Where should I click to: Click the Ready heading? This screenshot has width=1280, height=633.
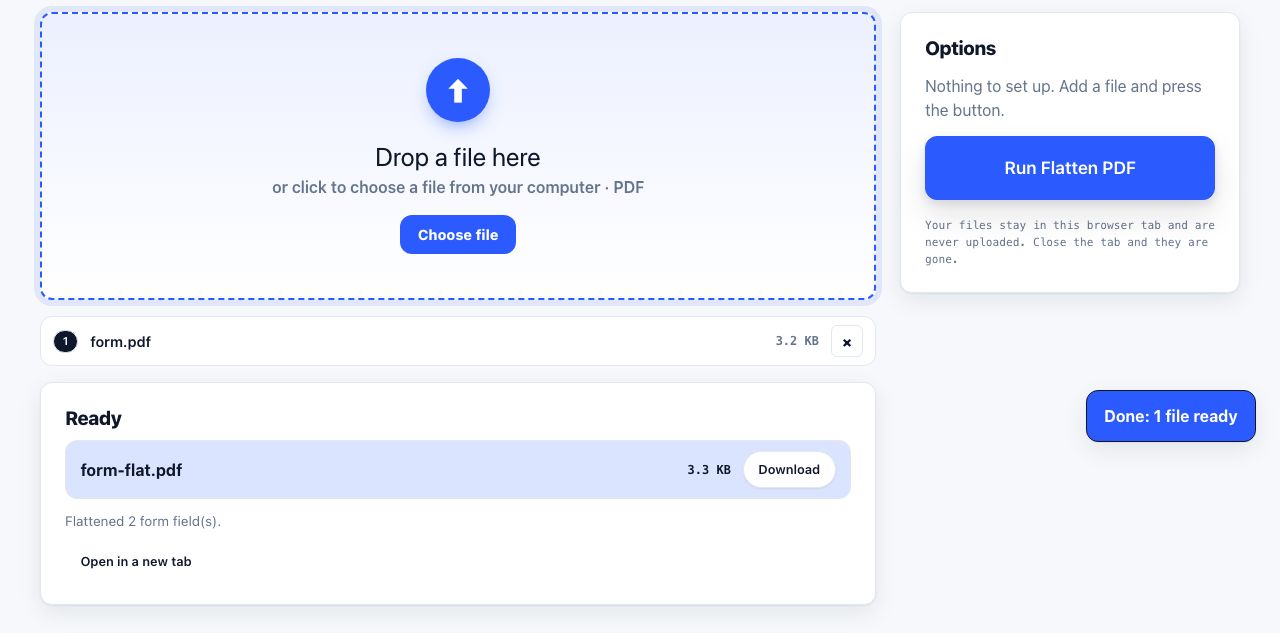94,419
